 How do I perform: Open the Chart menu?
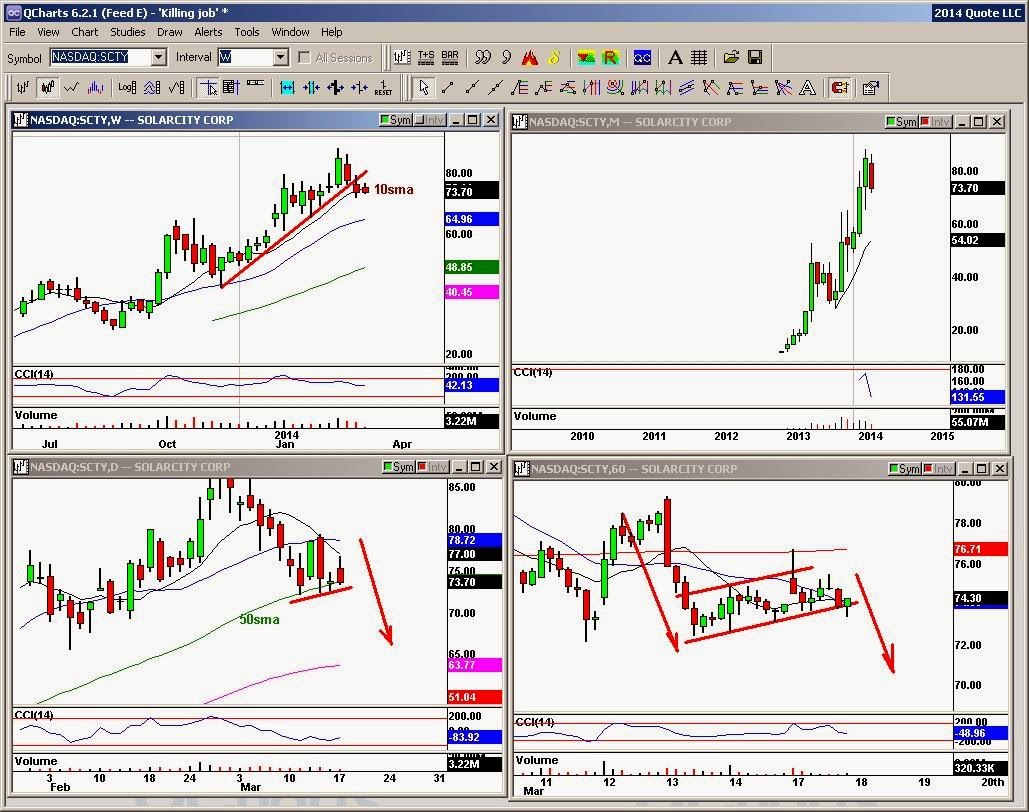pyautogui.click(x=84, y=32)
